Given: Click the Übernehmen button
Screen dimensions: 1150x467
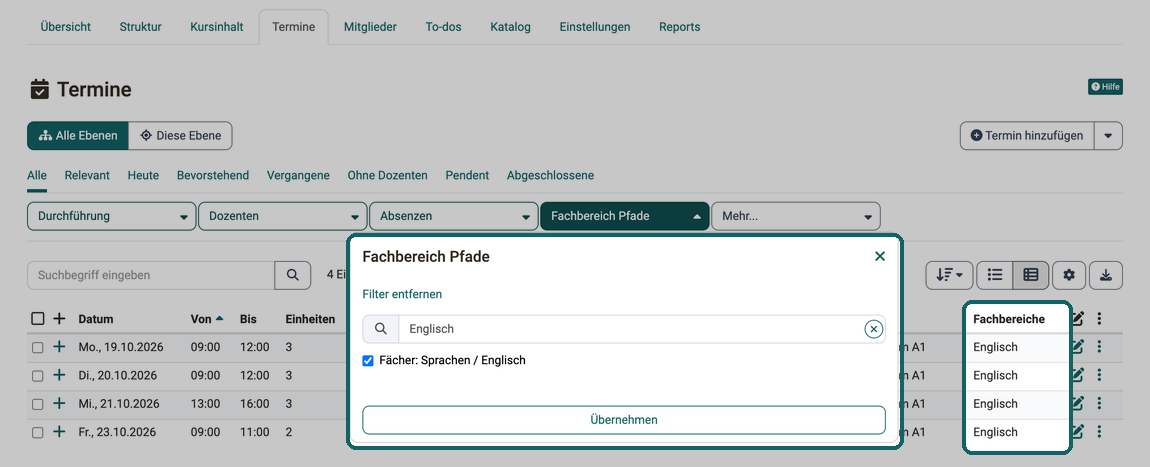Looking at the screenshot, I should click(x=624, y=420).
